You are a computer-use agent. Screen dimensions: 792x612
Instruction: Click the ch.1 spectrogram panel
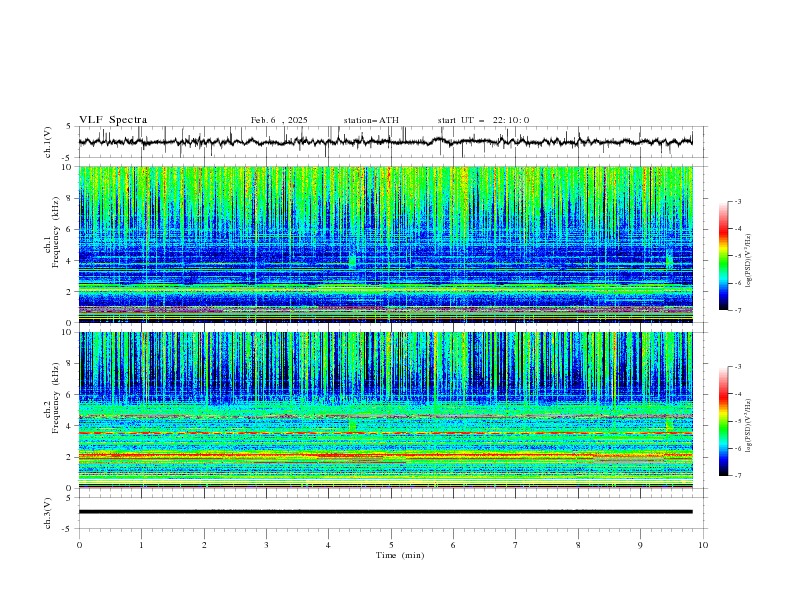(x=386, y=244)
